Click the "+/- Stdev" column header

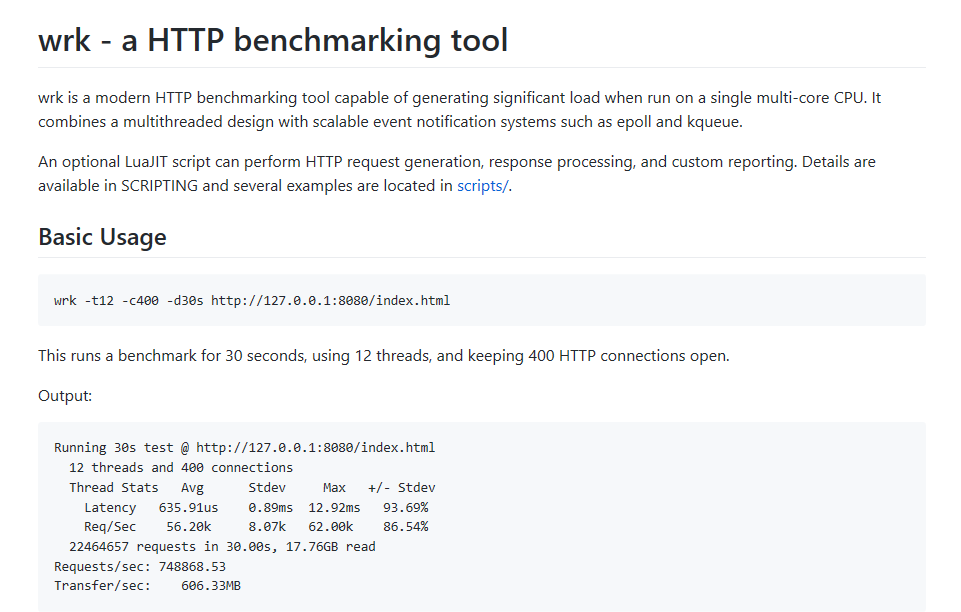(x=401, y=487)
